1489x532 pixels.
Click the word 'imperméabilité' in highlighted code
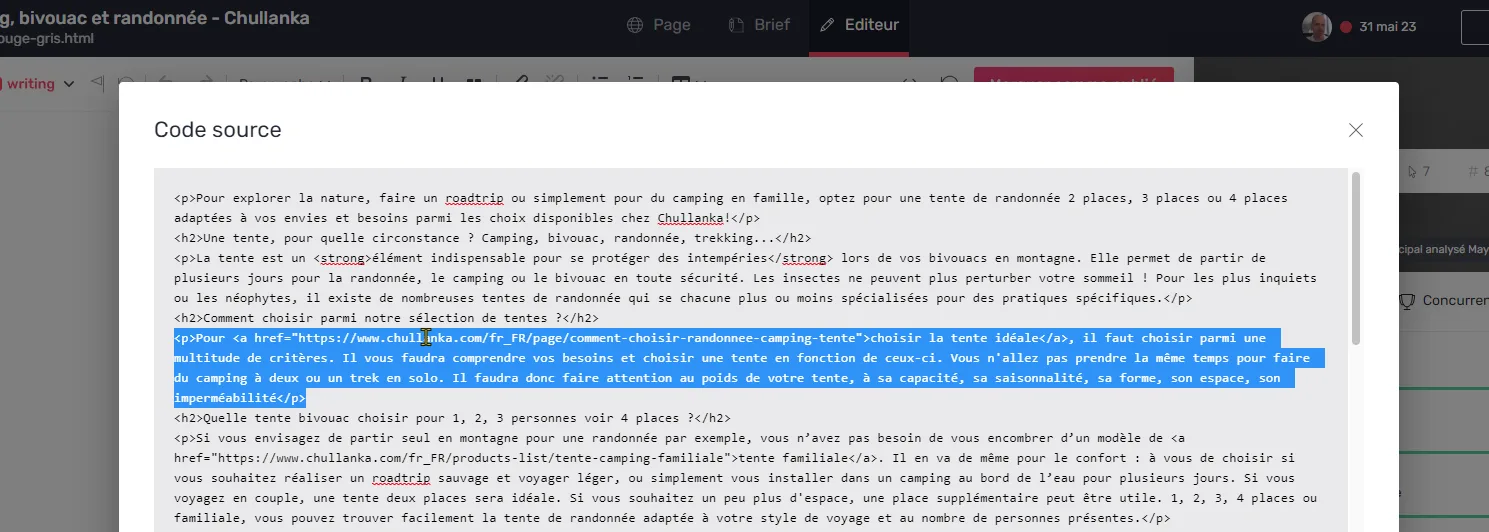click(223, 398)
